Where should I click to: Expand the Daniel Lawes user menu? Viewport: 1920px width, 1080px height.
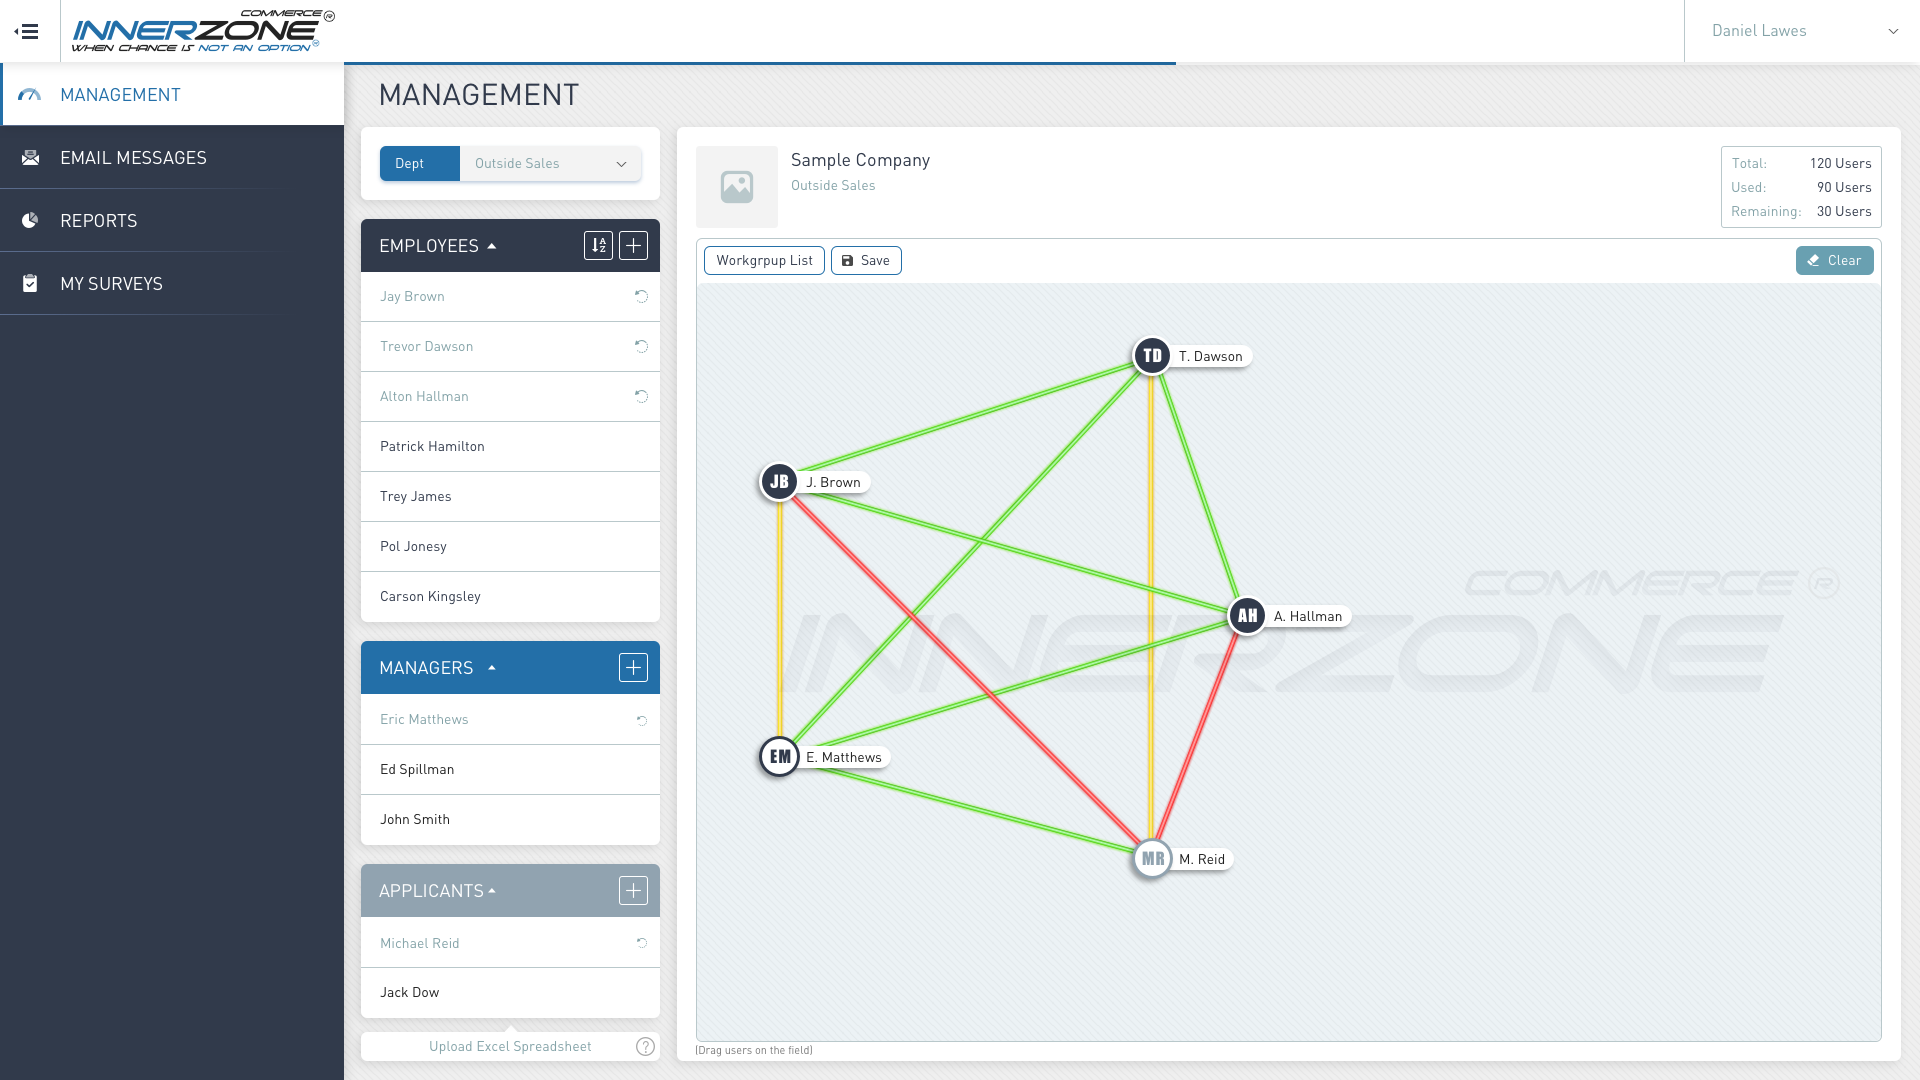(x=1802, y=31)
